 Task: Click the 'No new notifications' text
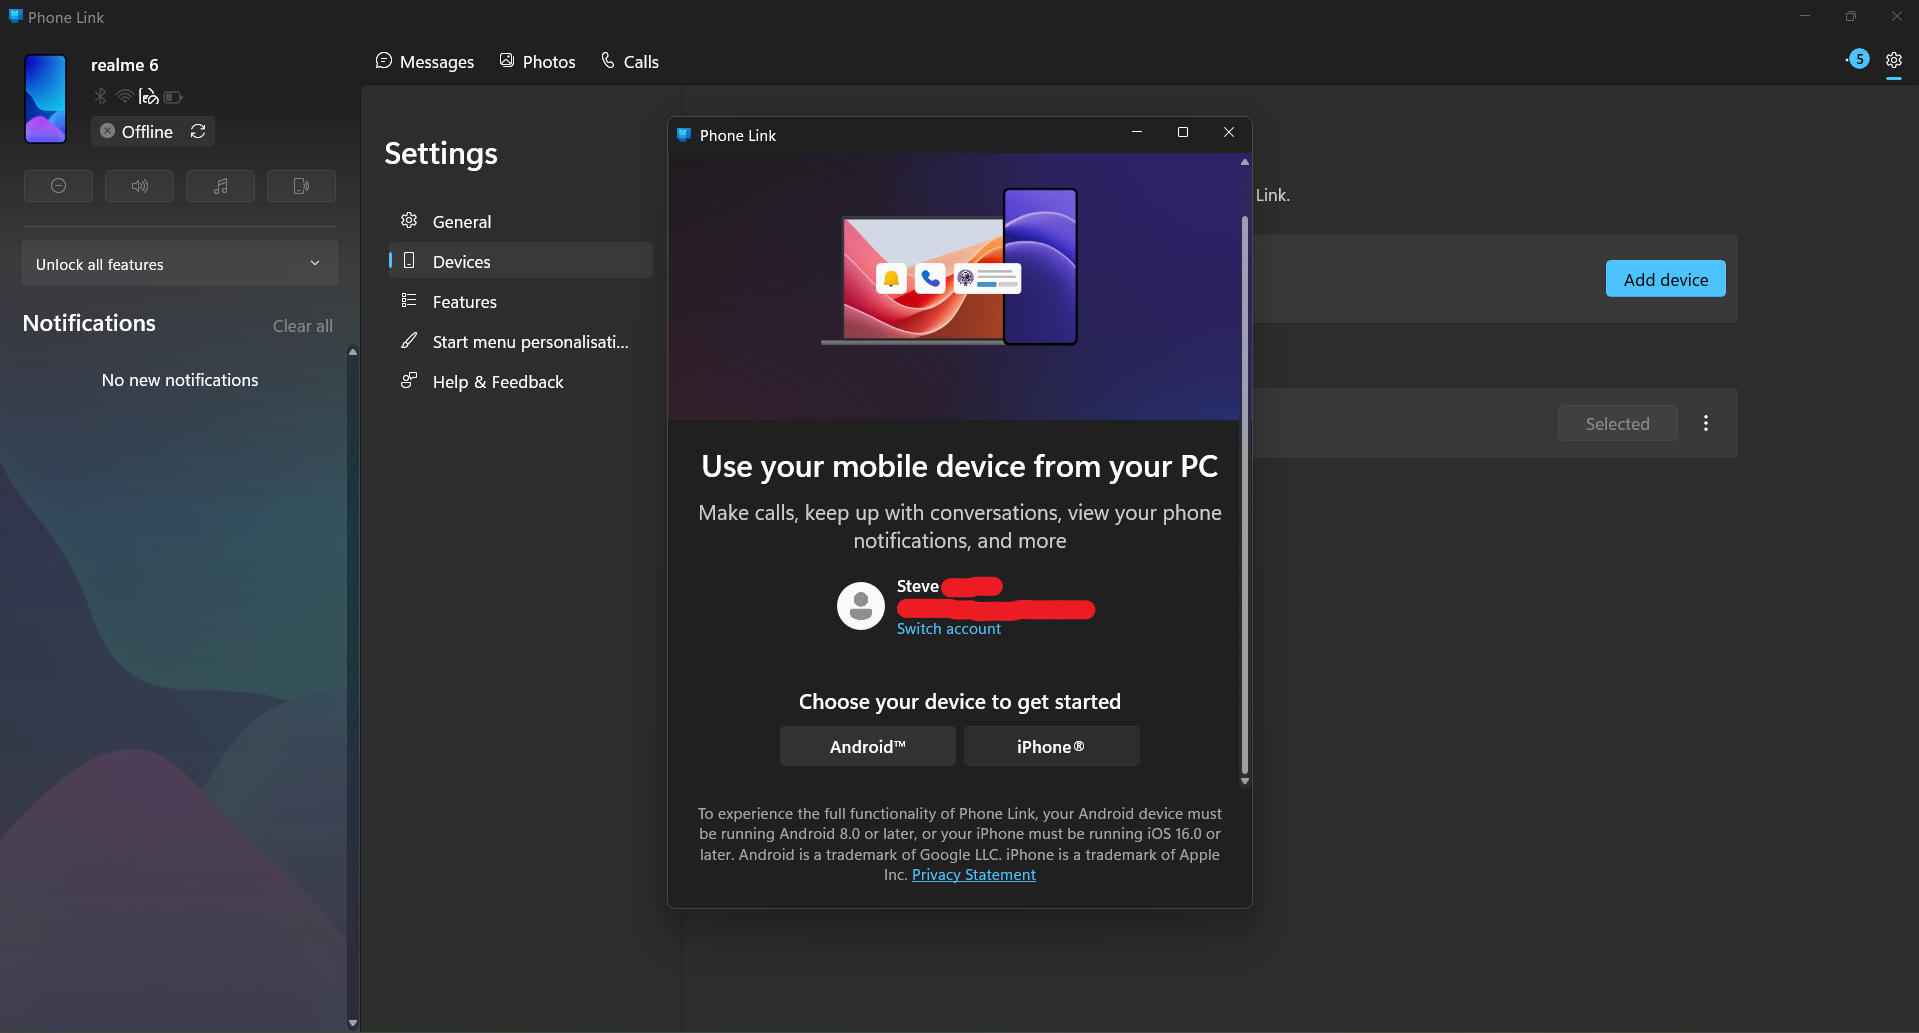180,380
